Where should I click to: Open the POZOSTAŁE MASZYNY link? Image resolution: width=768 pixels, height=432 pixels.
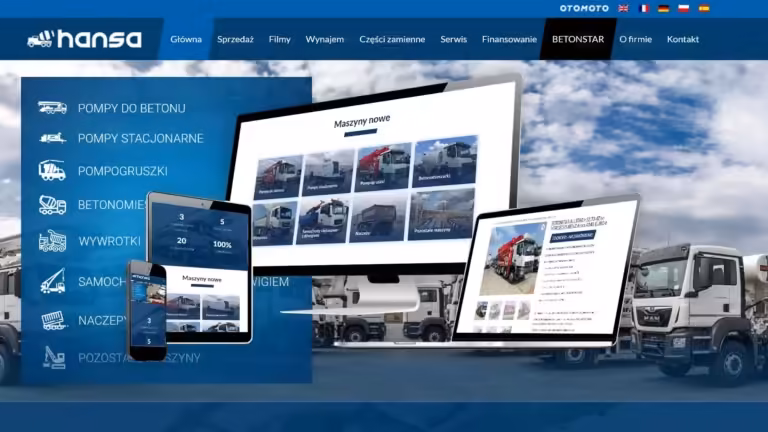click(x=139, y=358)
